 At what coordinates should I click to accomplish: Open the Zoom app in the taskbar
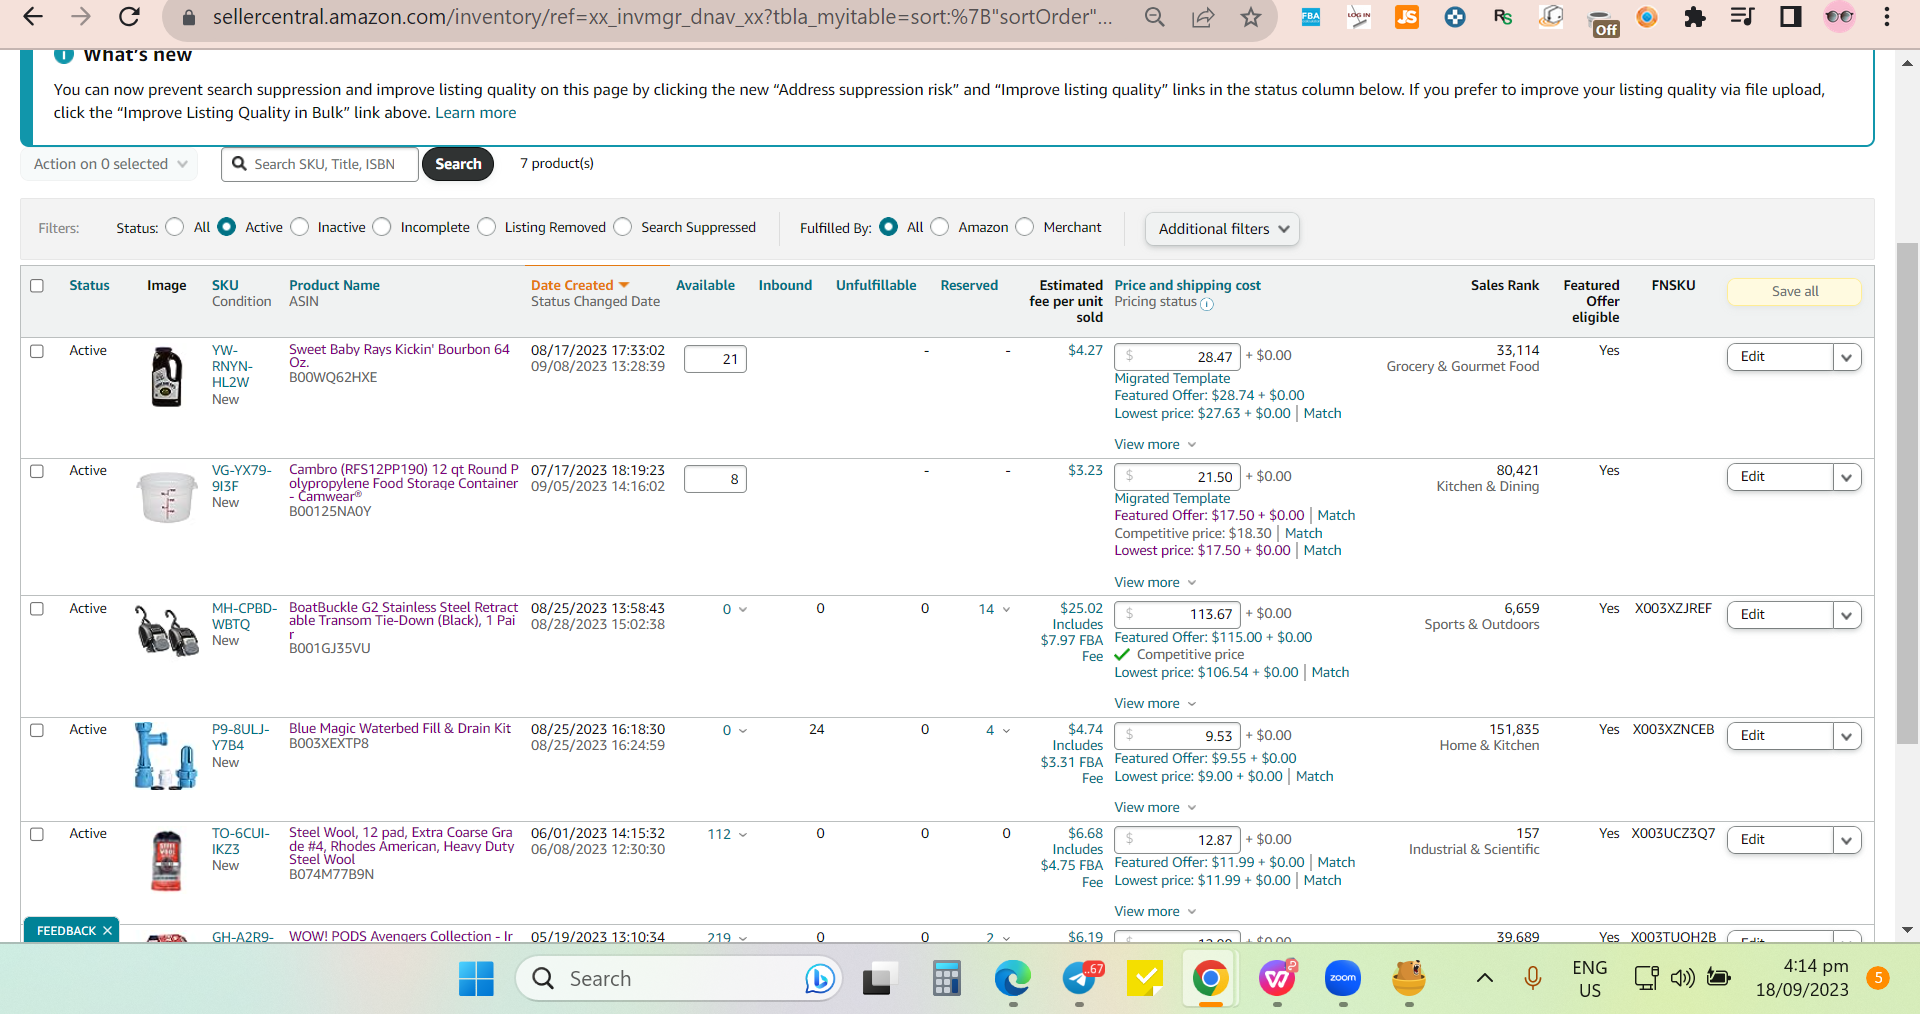(x=1343, y=978)
